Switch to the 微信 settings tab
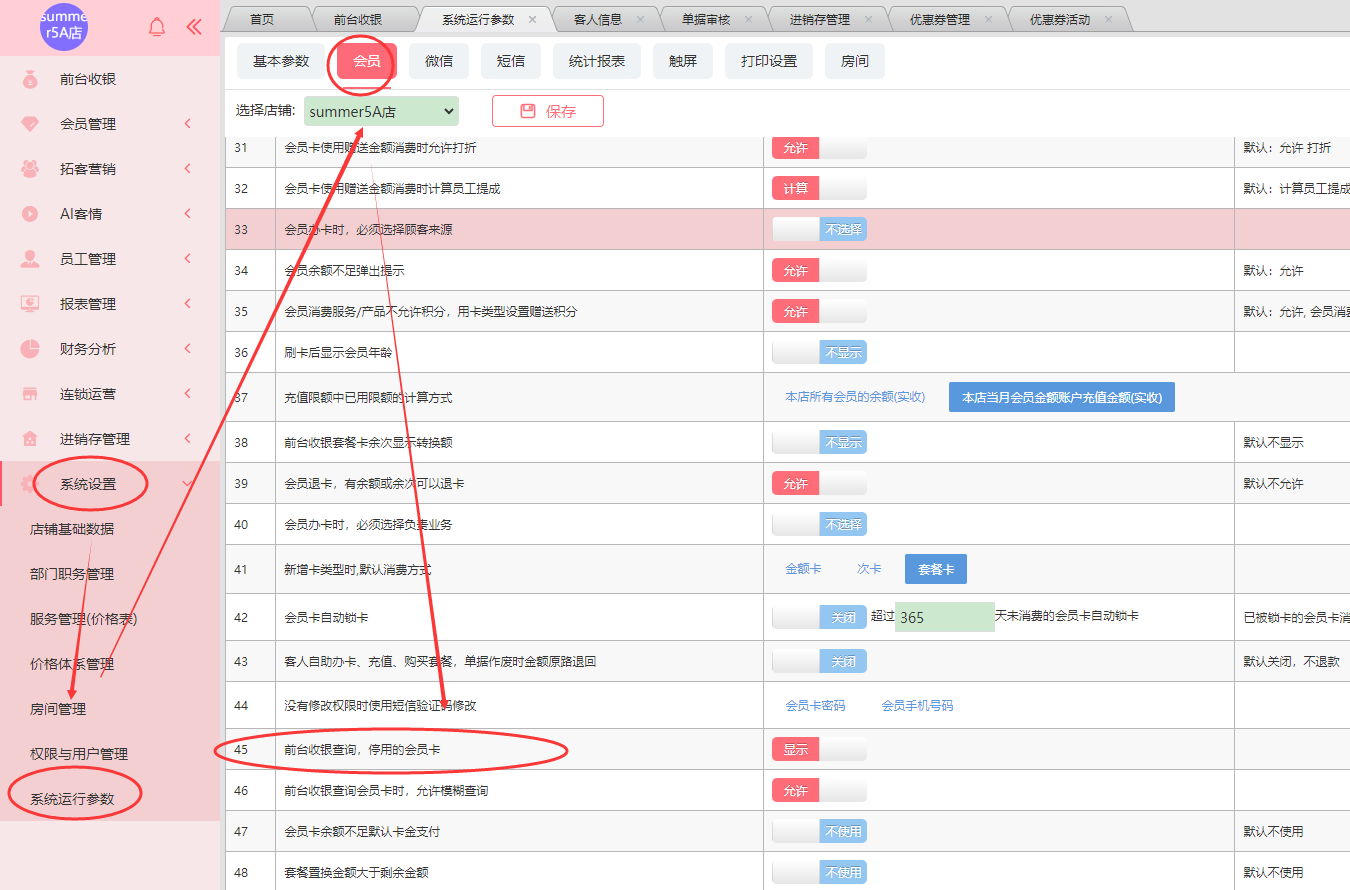Screen dimensions: 1350x890 point(439,61)
